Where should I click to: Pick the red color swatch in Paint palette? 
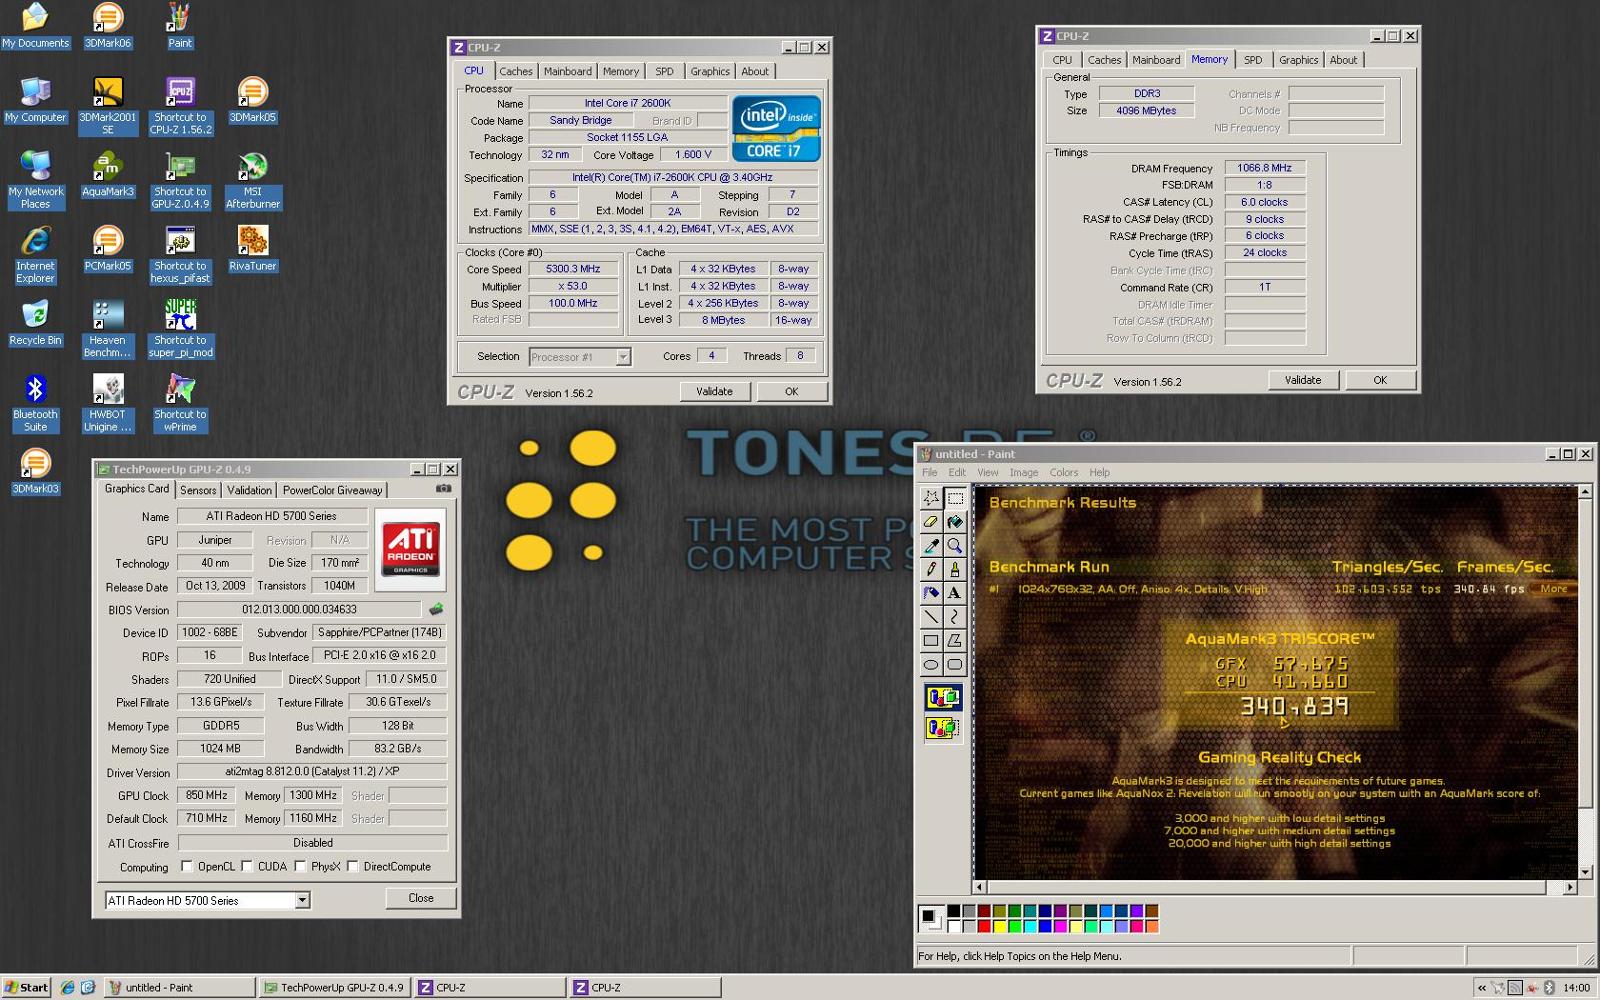[x=984, y=926]
